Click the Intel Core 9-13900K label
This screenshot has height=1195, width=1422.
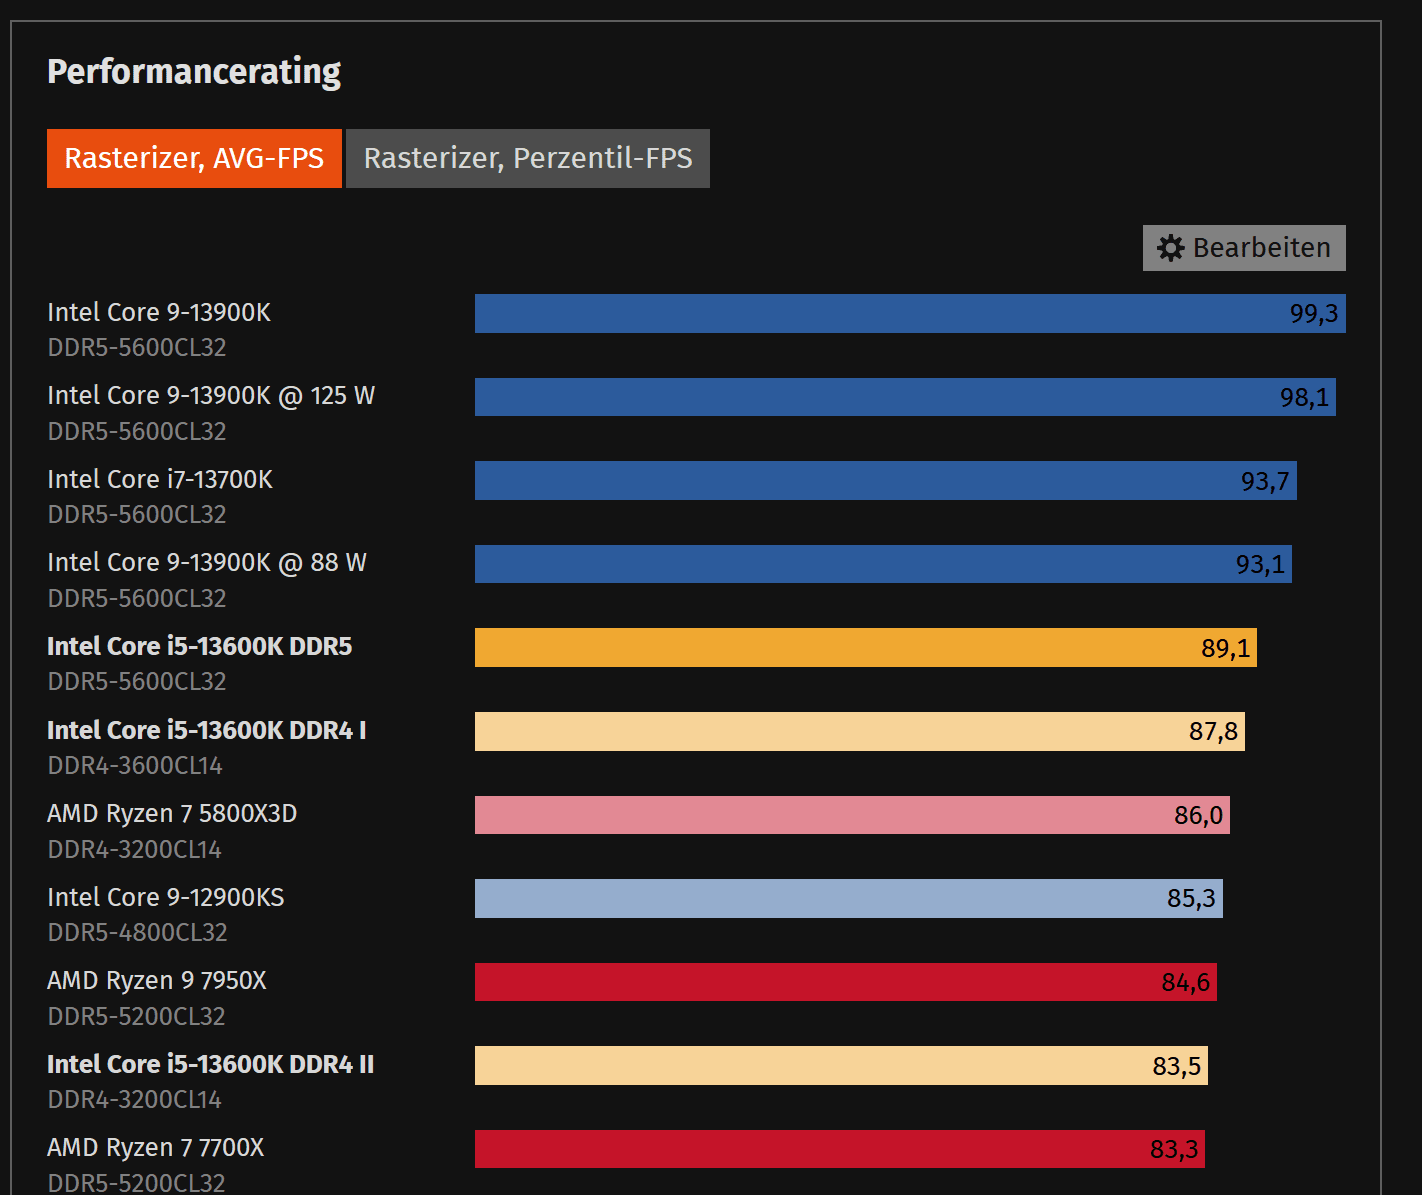[x=159, y=312]
